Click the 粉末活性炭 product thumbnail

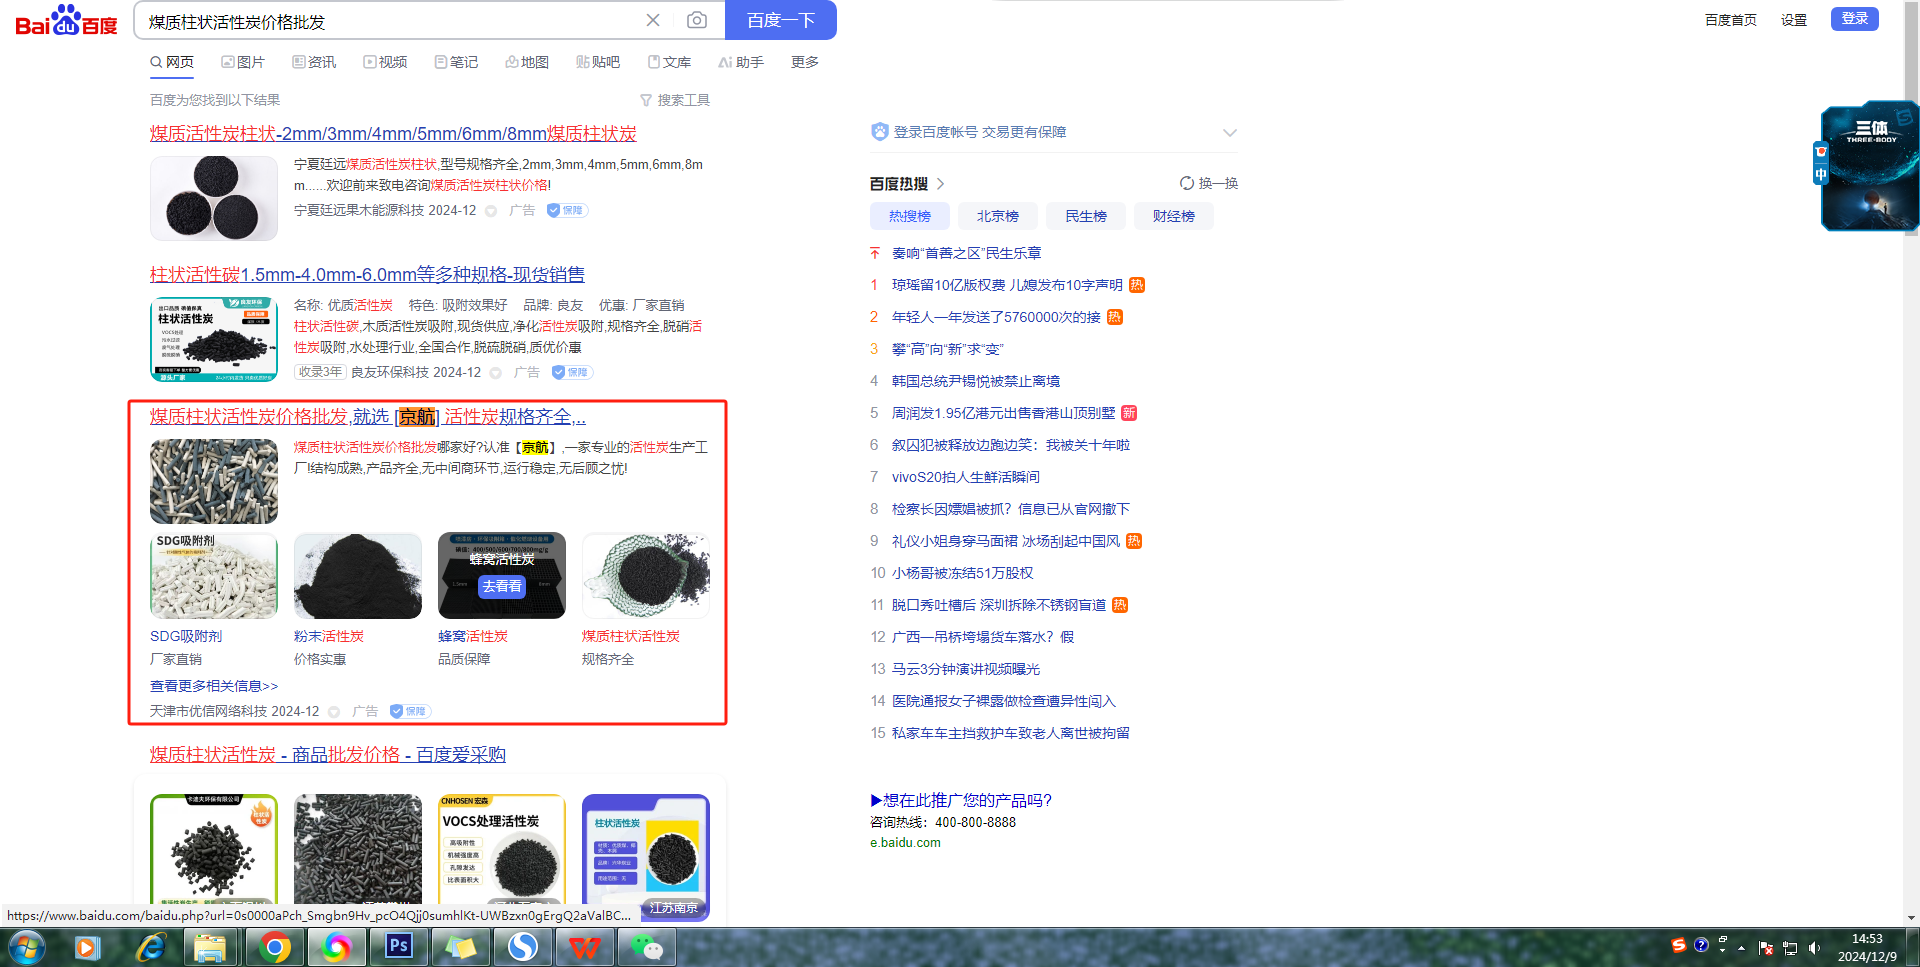point(358,576)
